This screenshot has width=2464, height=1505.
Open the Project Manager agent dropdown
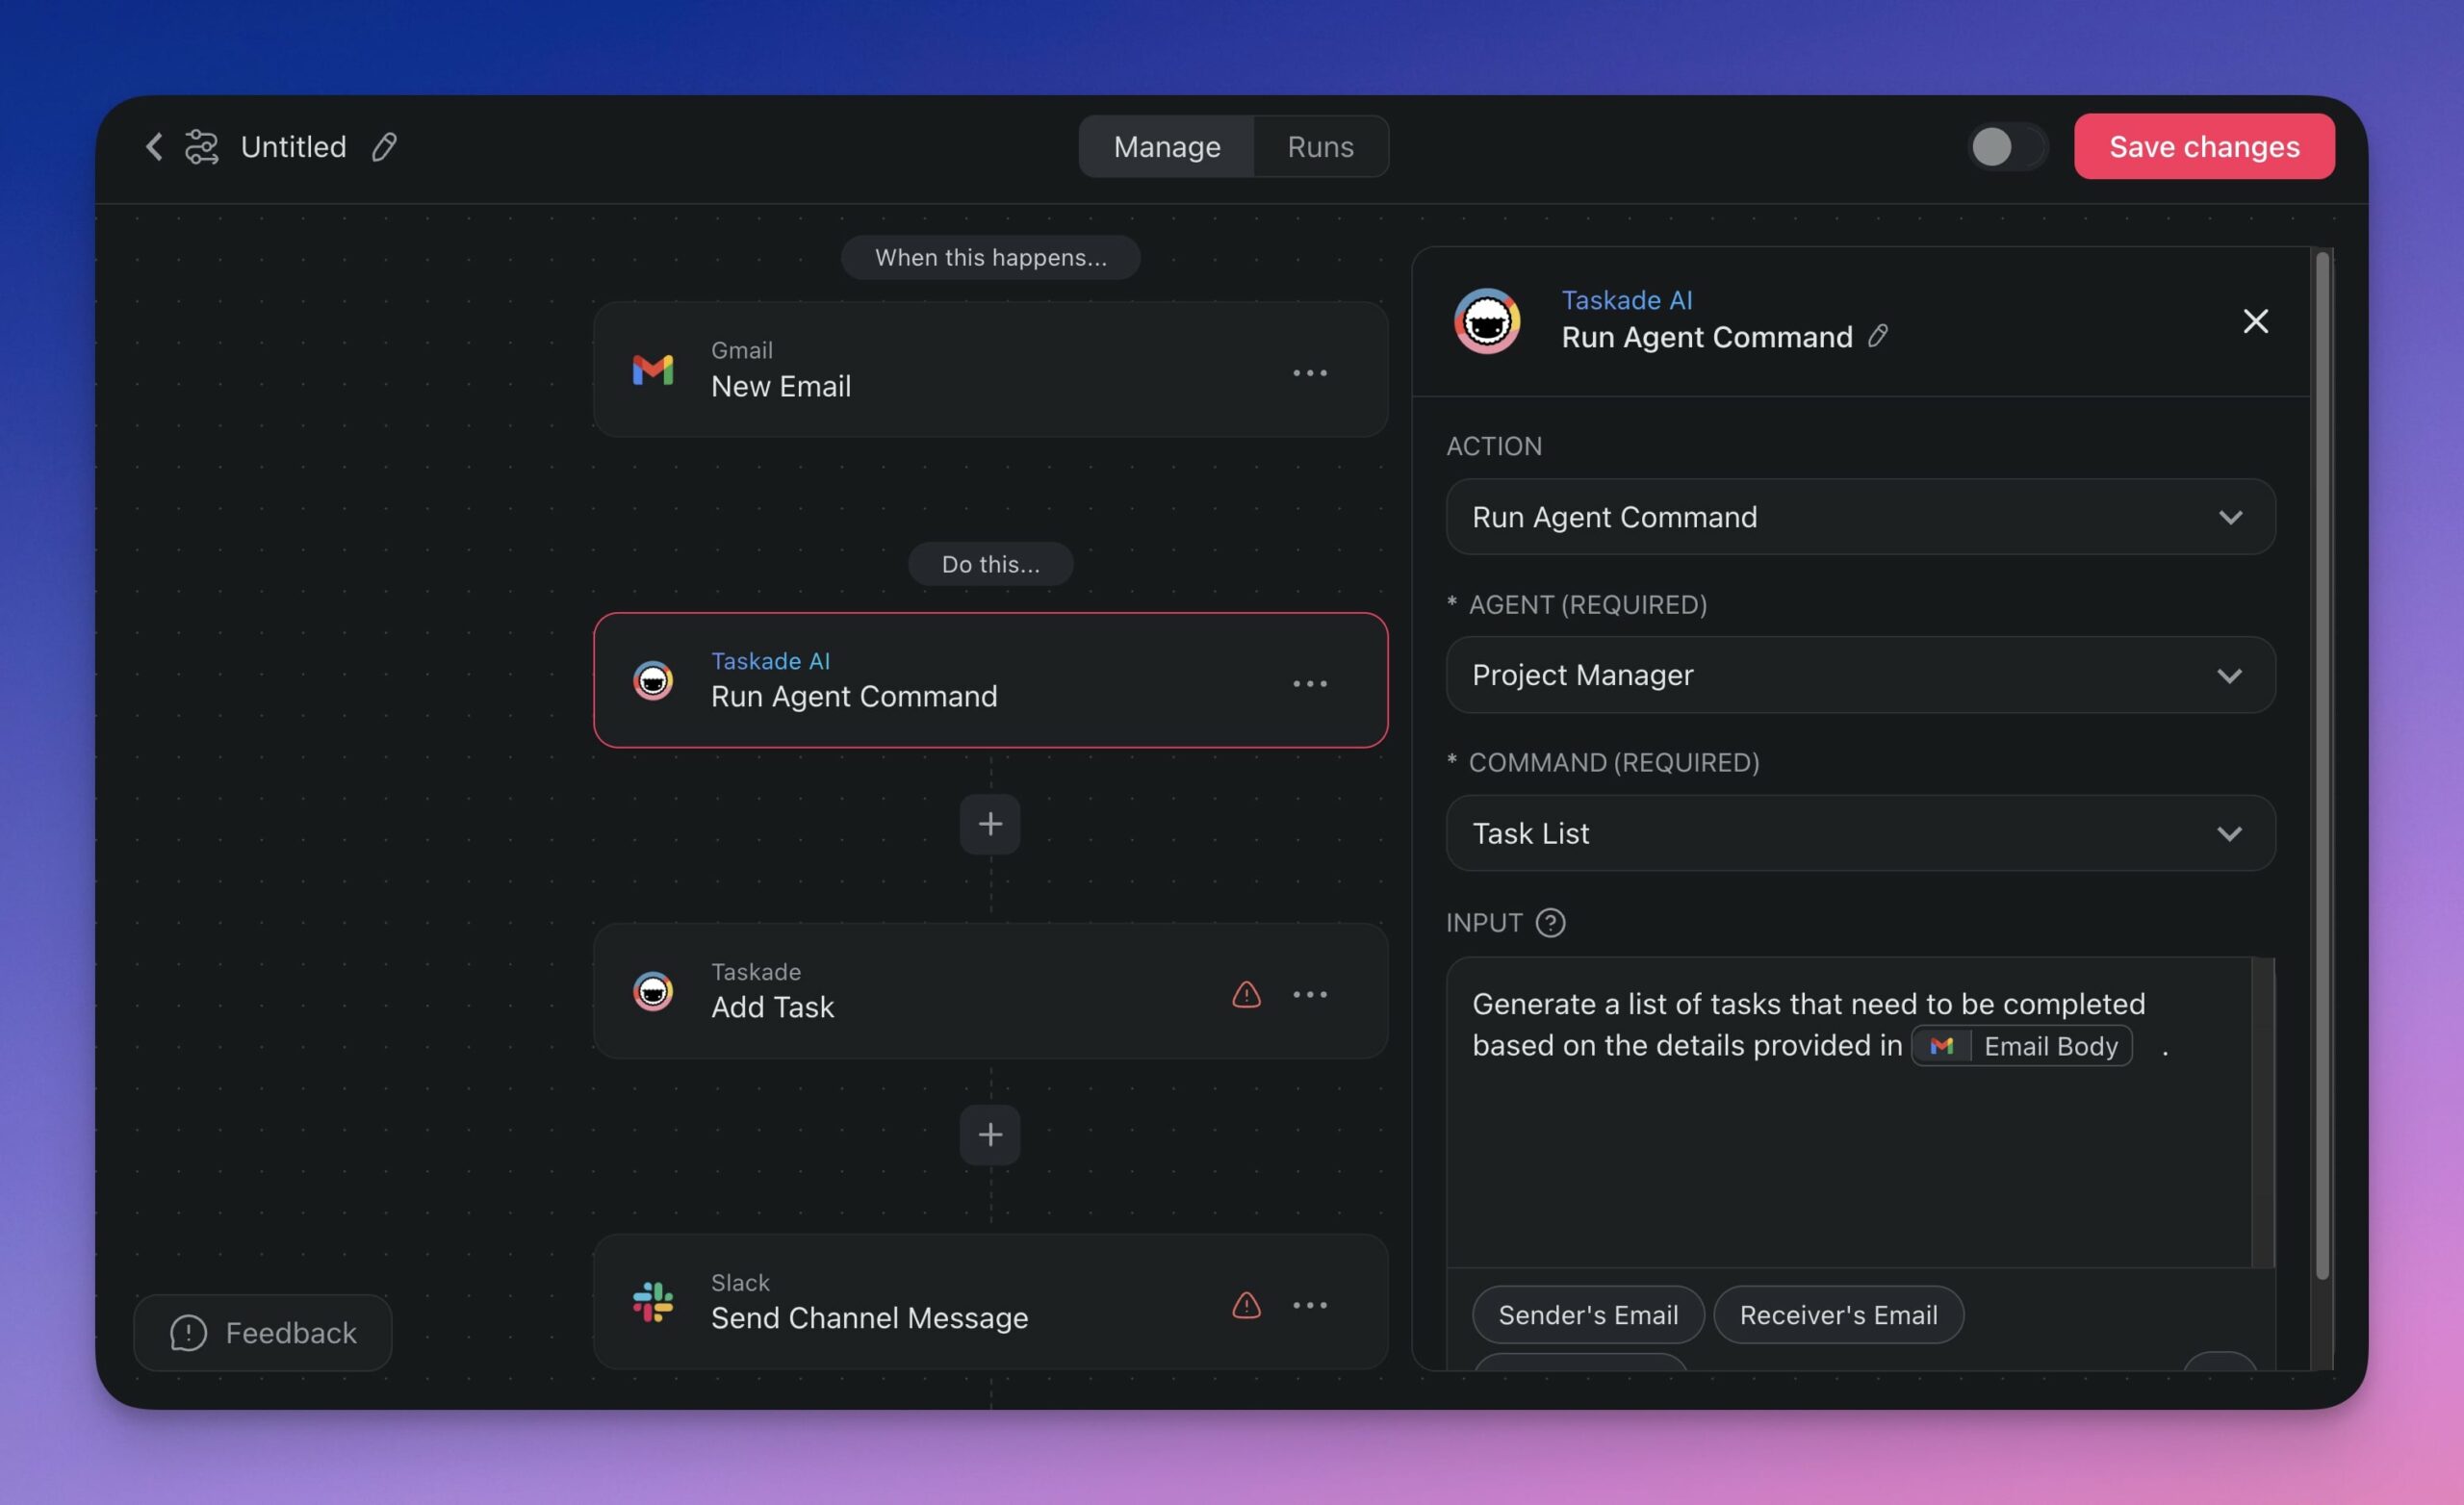click(x=1859, y=675)
